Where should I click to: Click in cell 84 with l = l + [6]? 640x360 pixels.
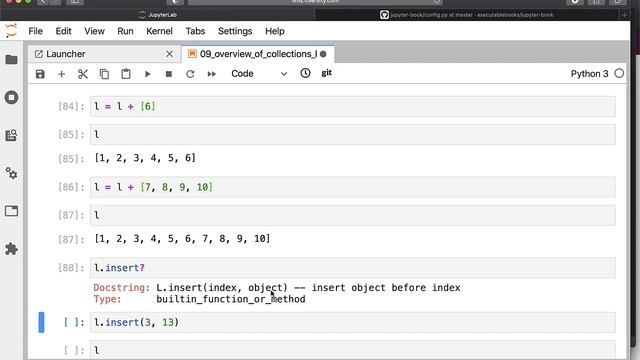353,107
